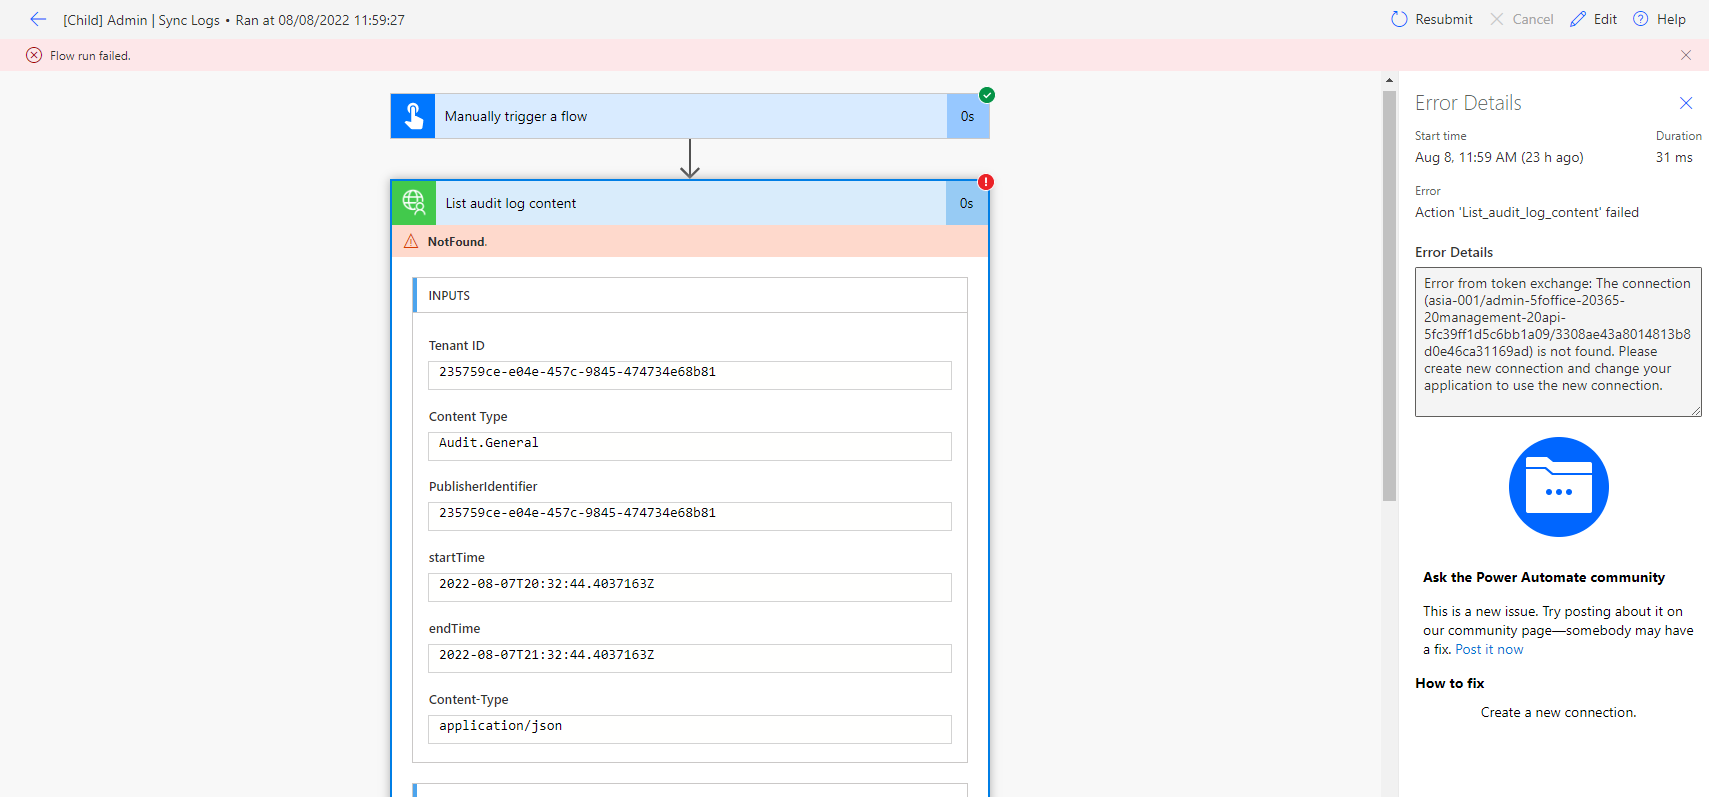The height and width of the screenshot is (797, 1709).
Task: Click the scrollbar up arrow
Action: coord(1389,80)
